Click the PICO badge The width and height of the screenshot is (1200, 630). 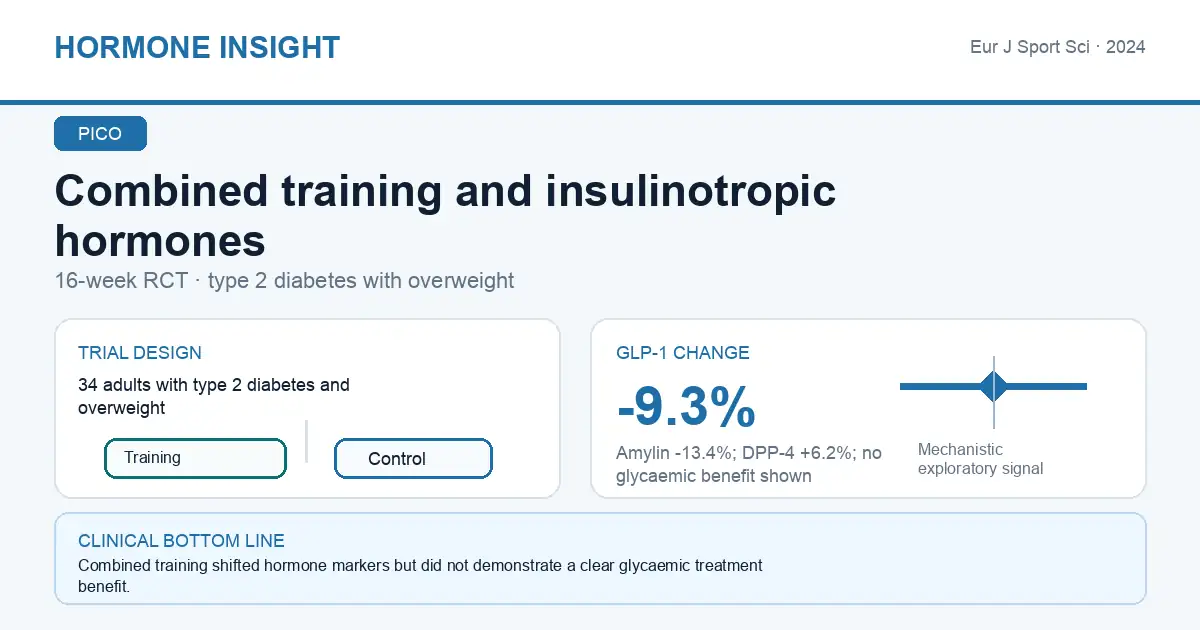[100, 134]
